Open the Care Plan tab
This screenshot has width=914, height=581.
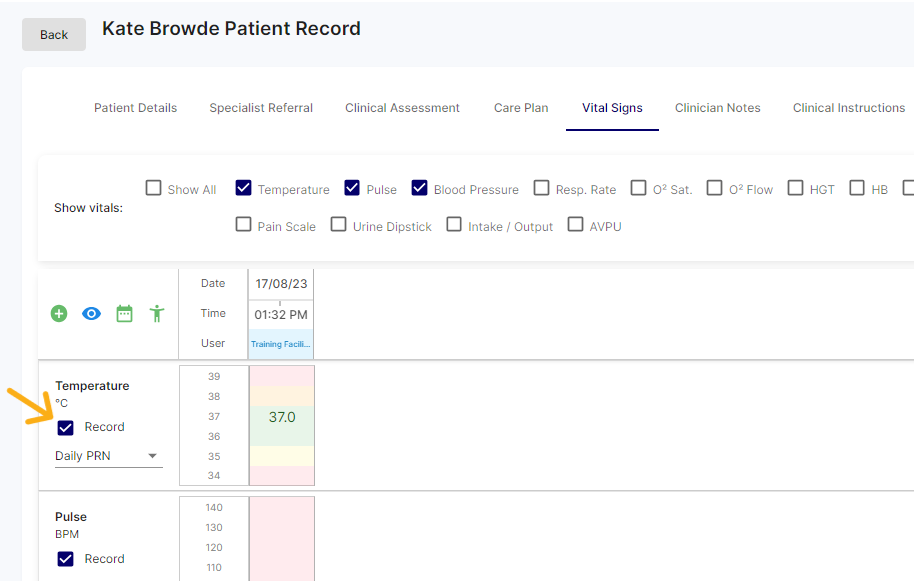(x=521, y=108)
